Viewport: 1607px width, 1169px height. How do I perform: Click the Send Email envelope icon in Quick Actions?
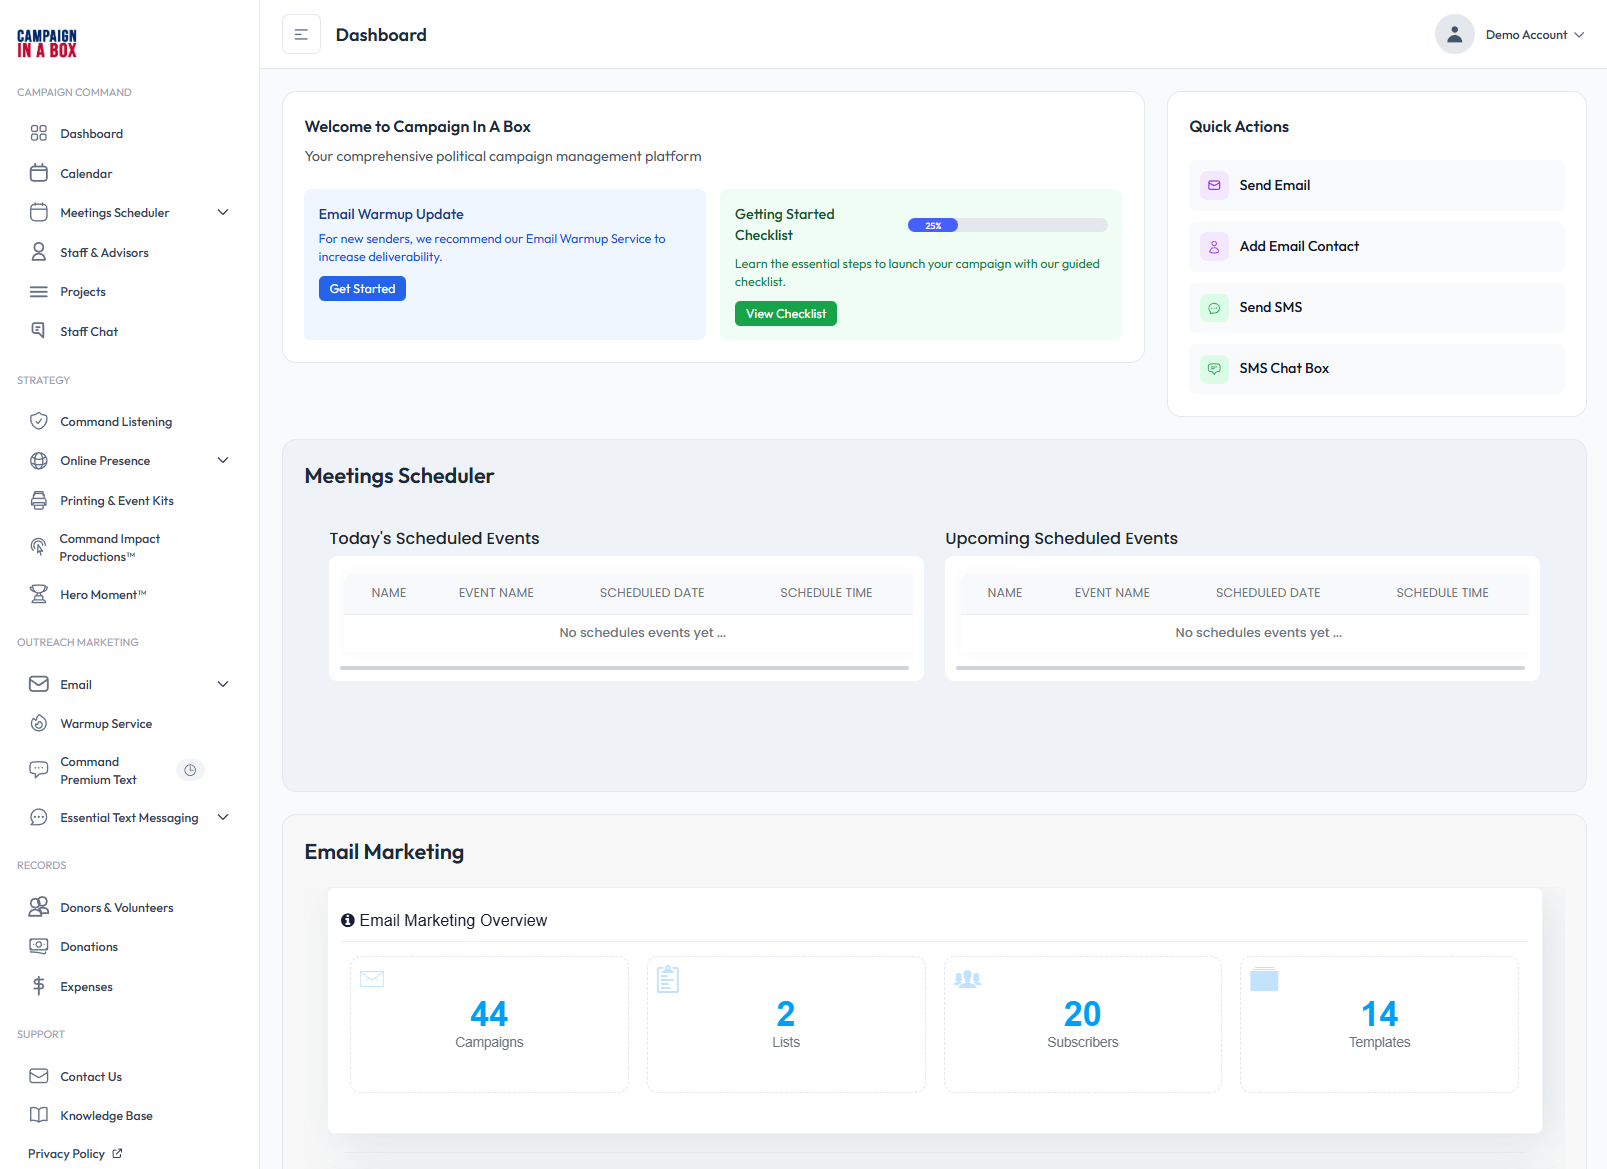[x=1214, y=186]
